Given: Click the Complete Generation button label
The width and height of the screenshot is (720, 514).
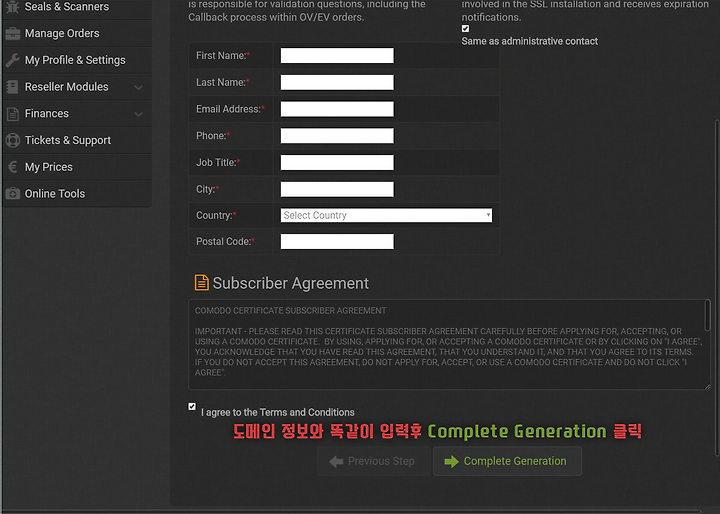Looking at the screenshot, I should coord(515,461).
